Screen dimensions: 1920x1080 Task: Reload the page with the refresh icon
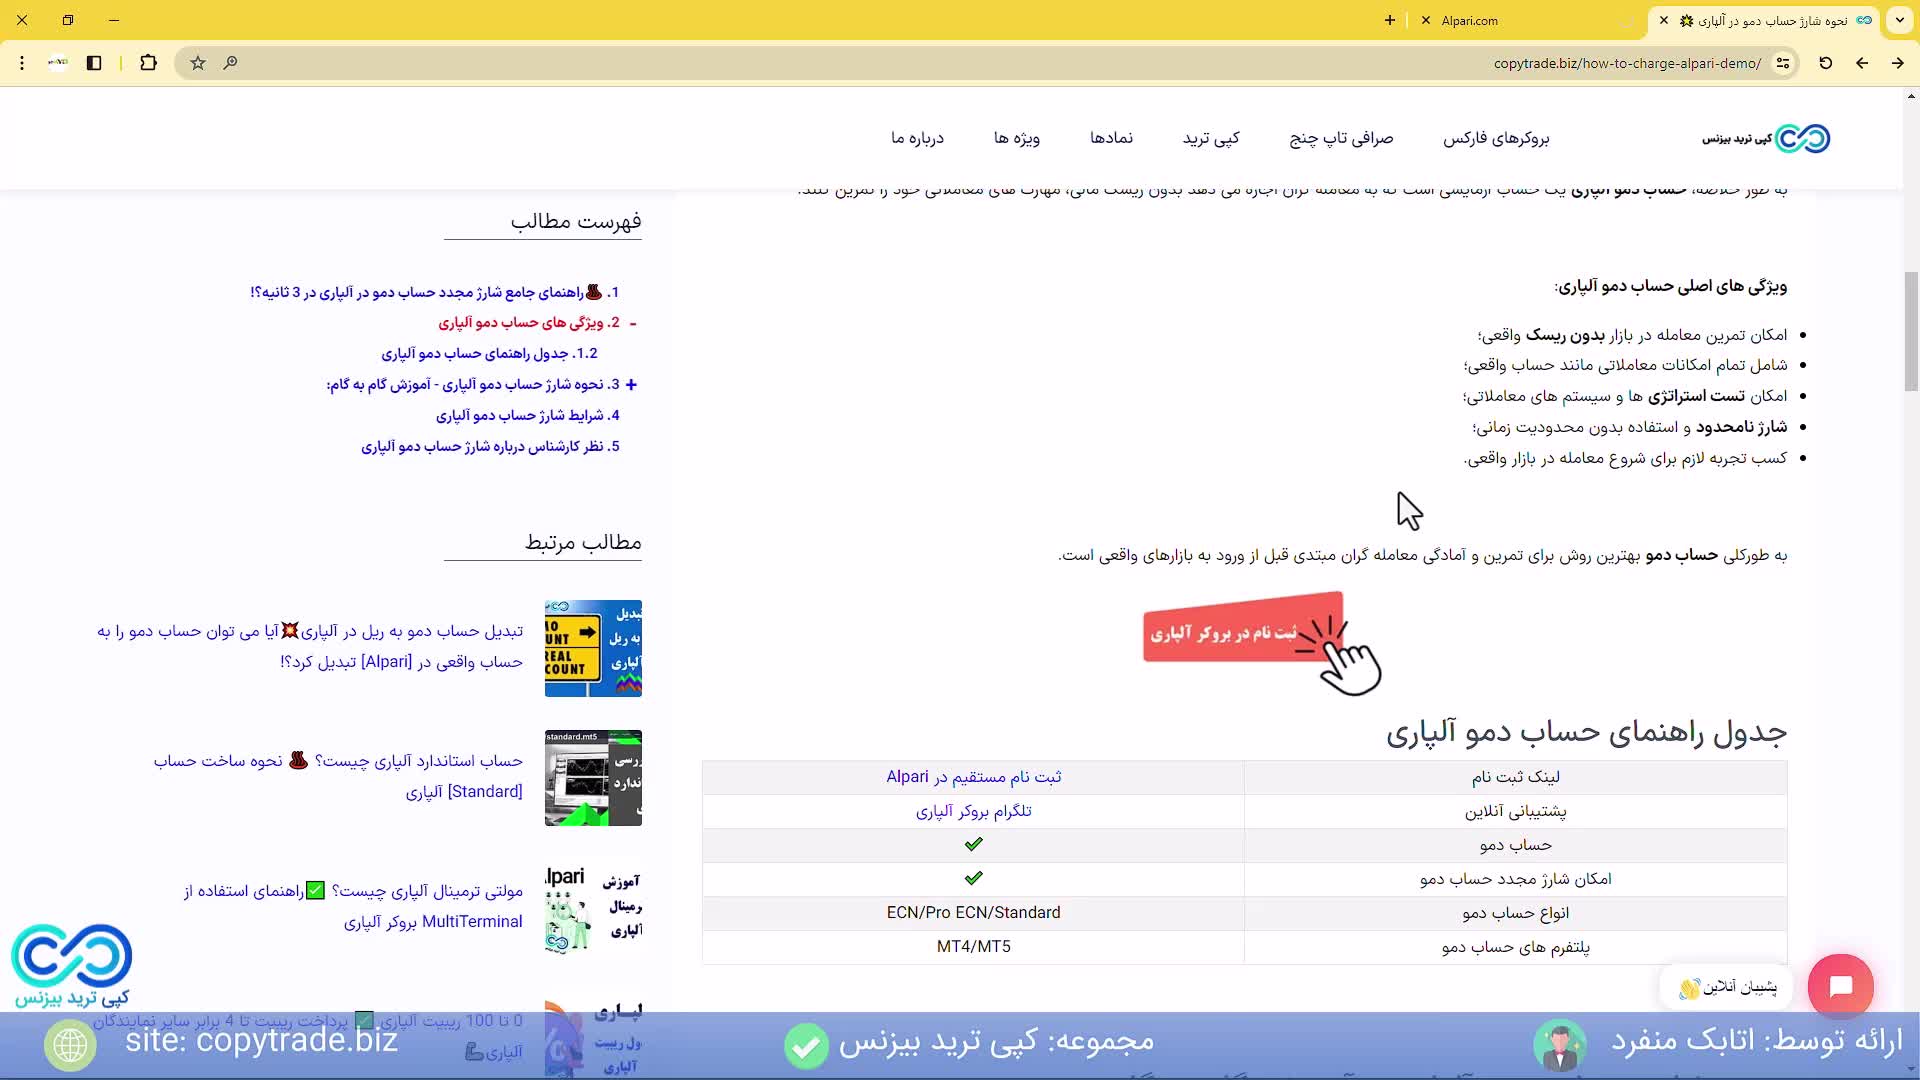tap(1825, 63)
